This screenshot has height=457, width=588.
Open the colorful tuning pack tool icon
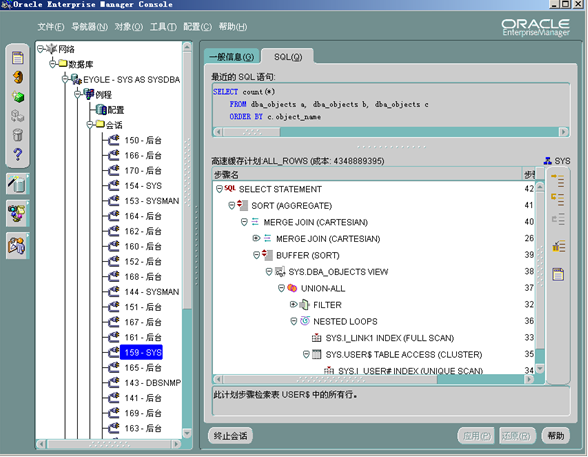tap(17, 214)
